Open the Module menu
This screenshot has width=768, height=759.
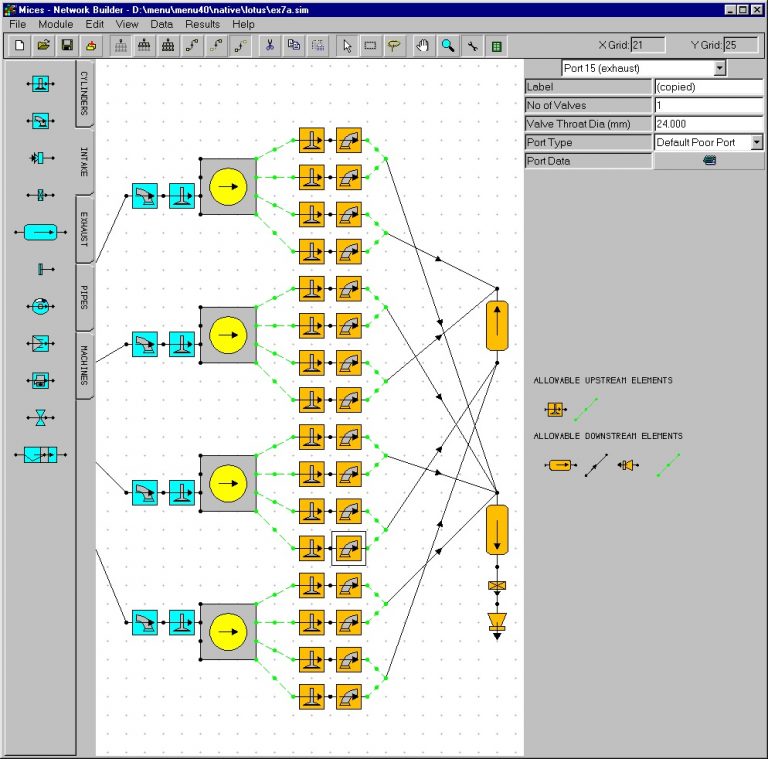pos(56,23)
